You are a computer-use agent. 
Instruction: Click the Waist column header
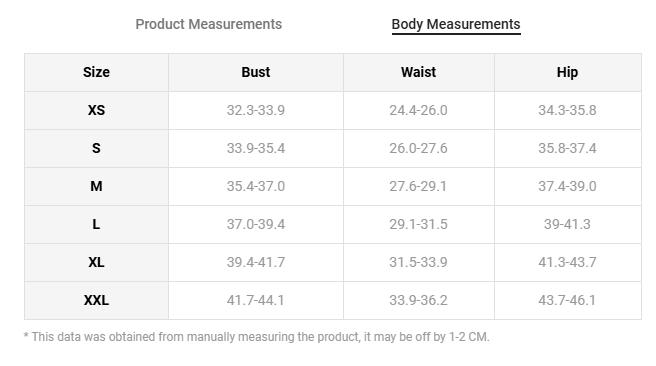pos(418,72)
